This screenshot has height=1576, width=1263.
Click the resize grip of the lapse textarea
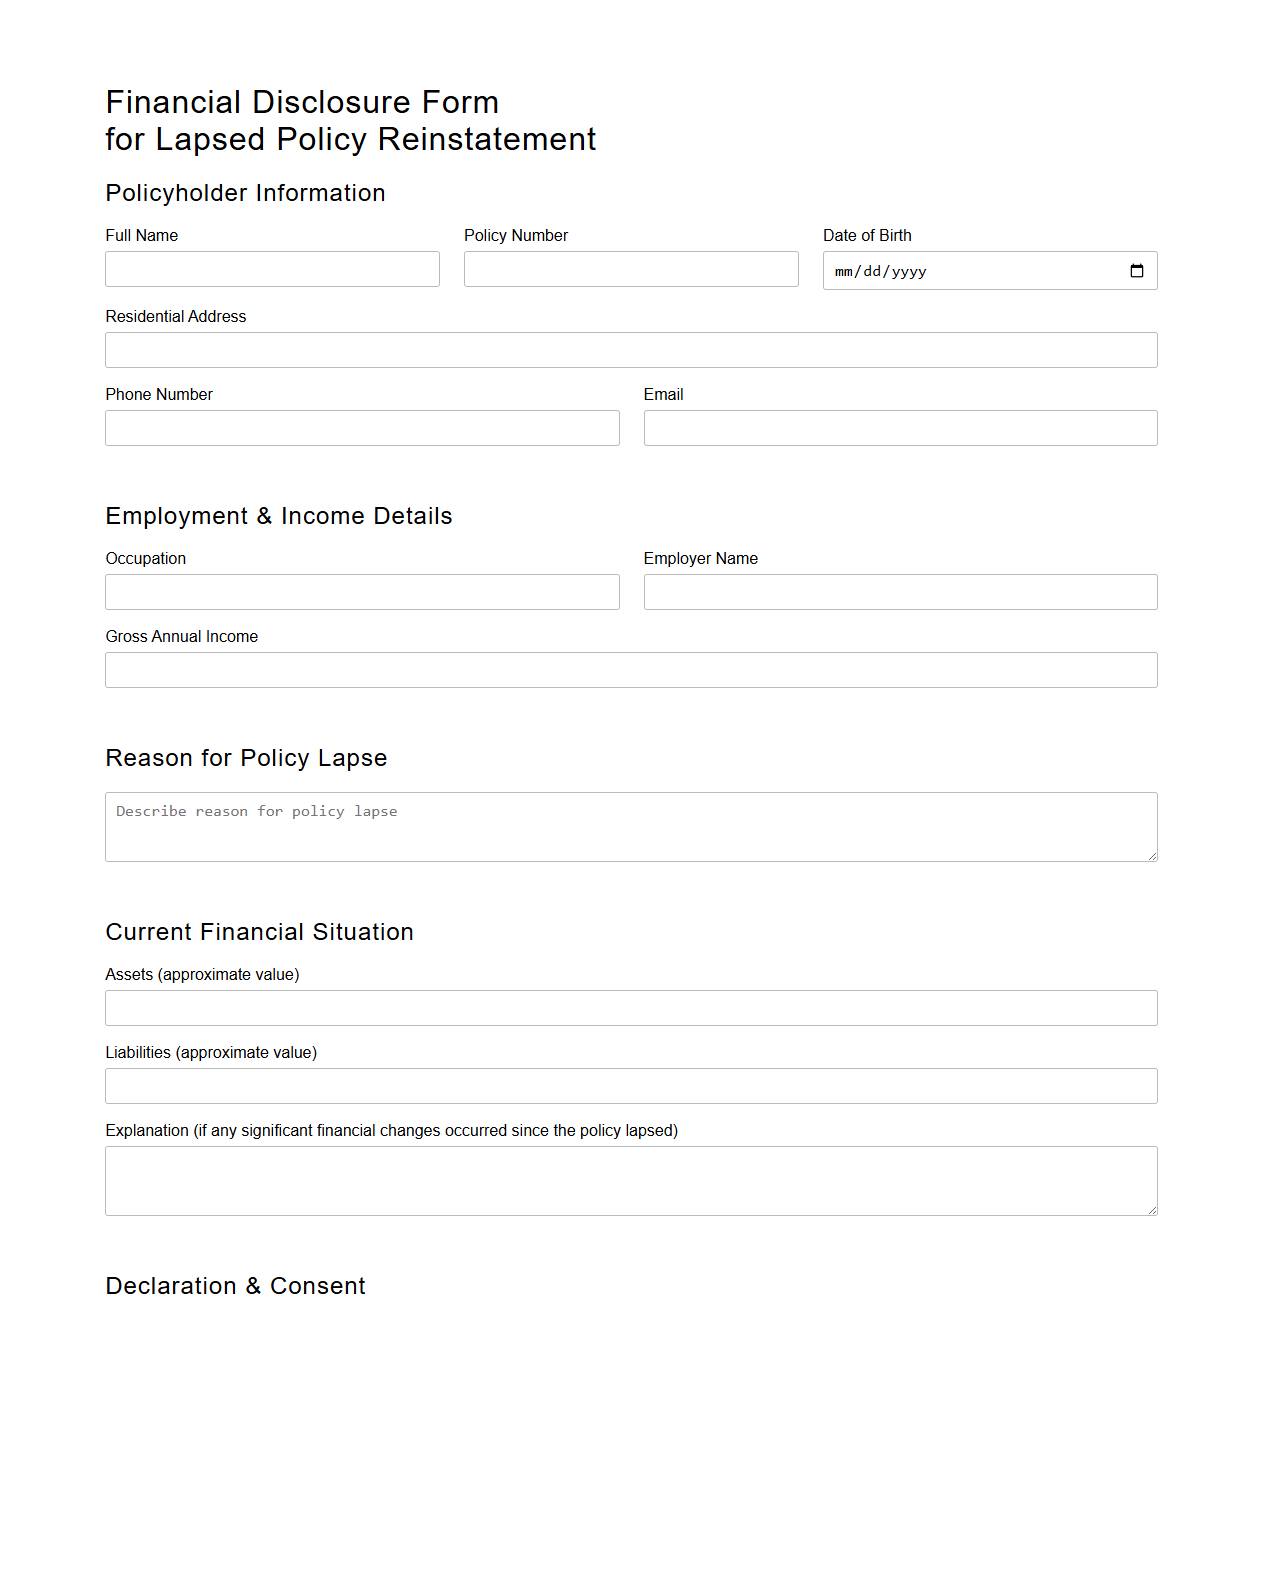(1152, 856)
